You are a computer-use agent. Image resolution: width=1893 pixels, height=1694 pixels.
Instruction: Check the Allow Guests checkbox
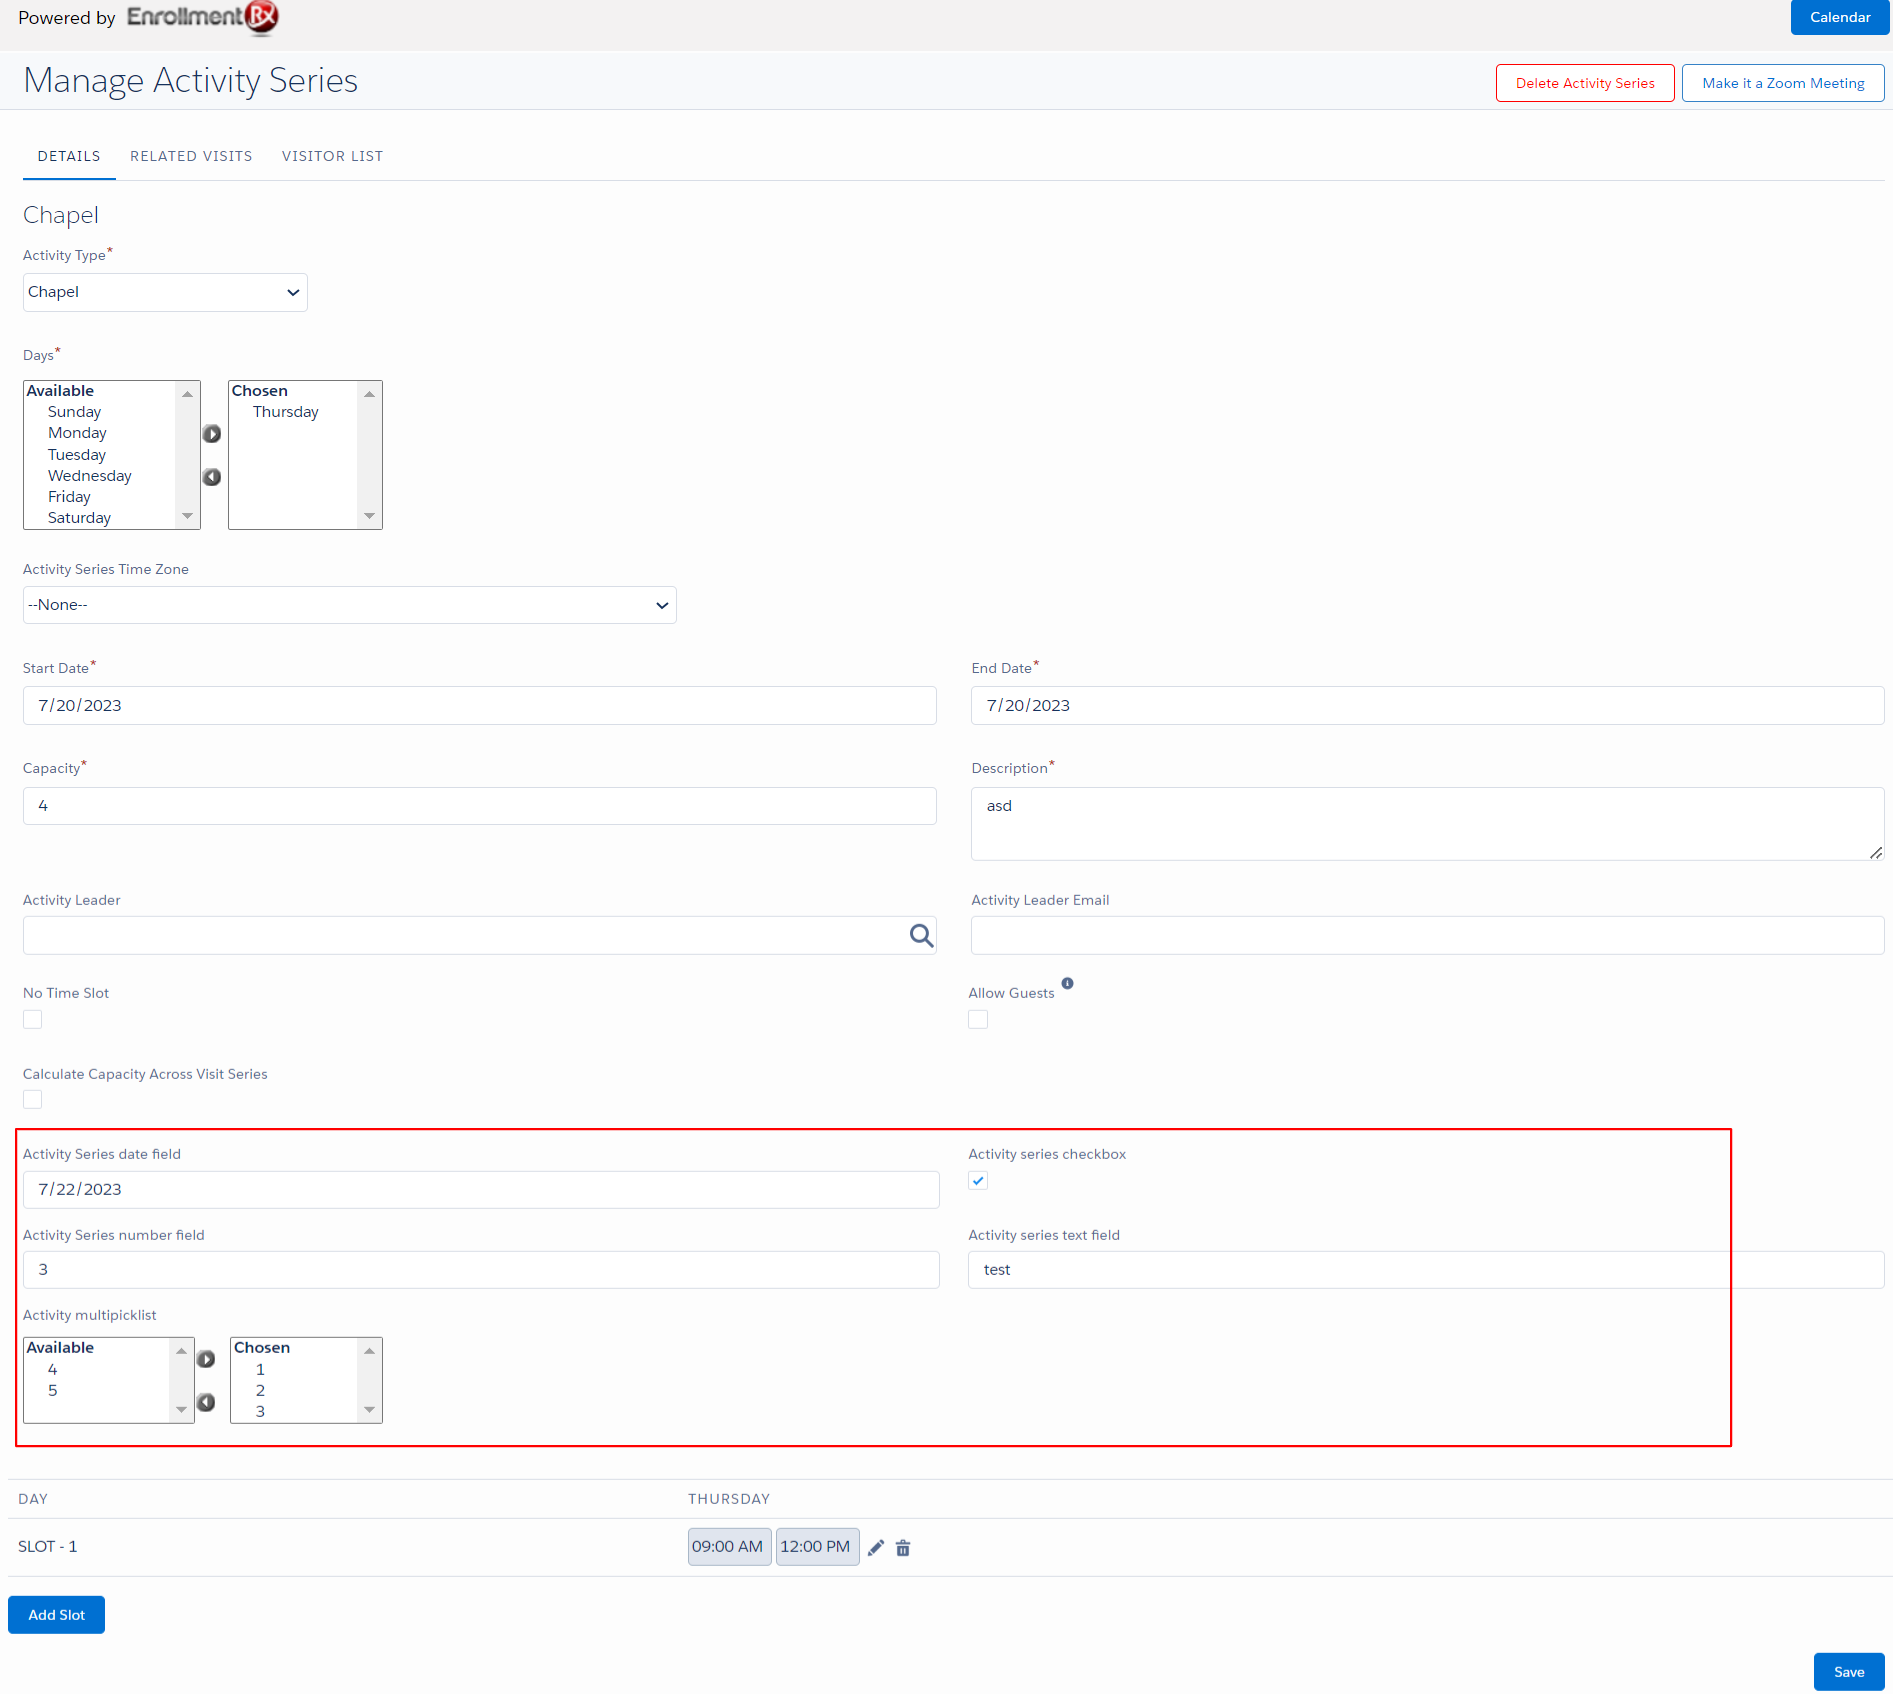pos(978,1019)
